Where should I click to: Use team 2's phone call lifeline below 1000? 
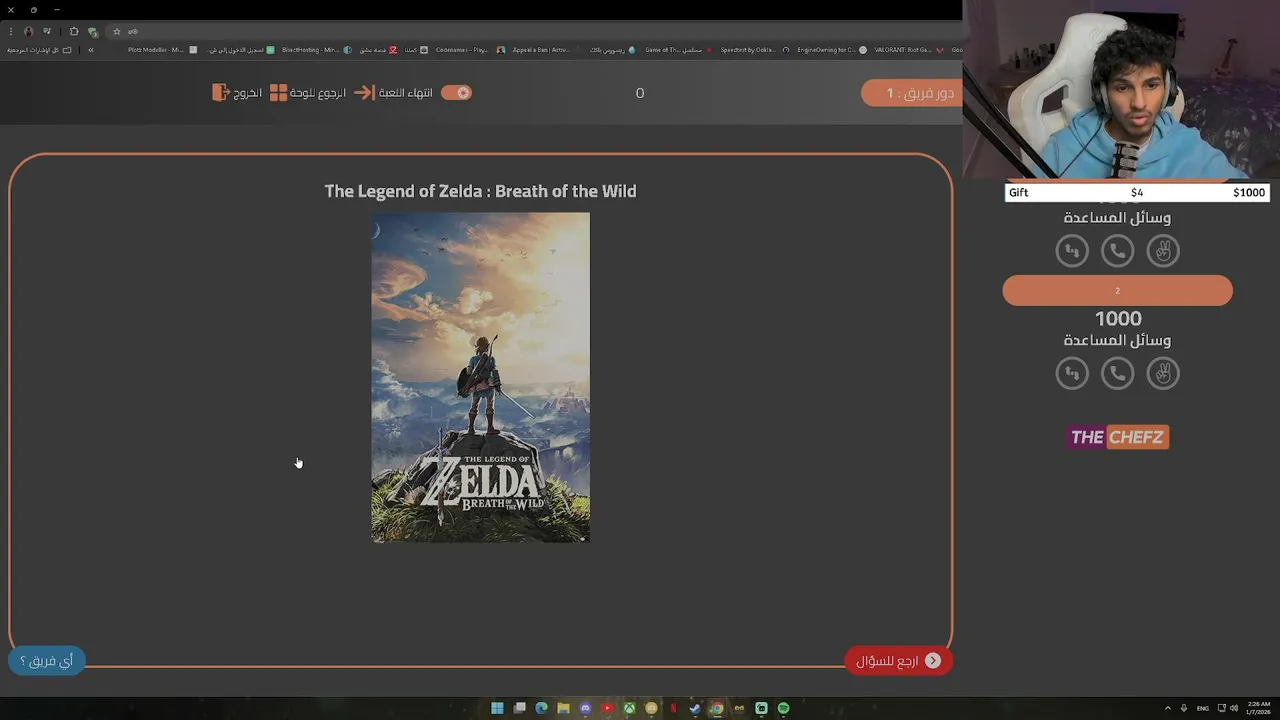coord(1117,373)
